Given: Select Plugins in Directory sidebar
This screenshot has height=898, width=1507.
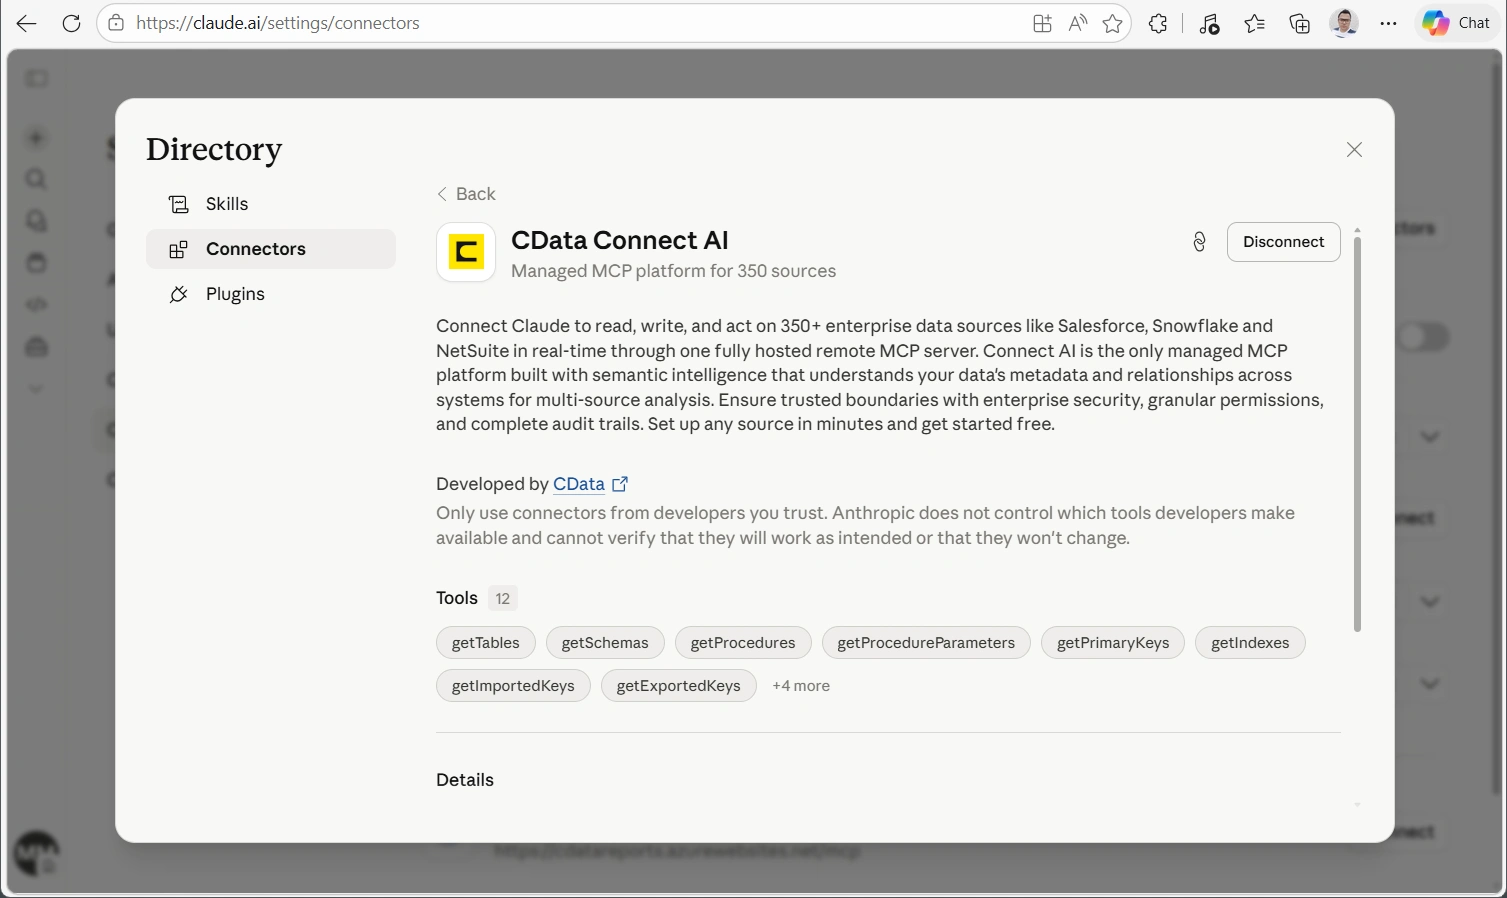Looking at the screenshot, I should (271, 294).
